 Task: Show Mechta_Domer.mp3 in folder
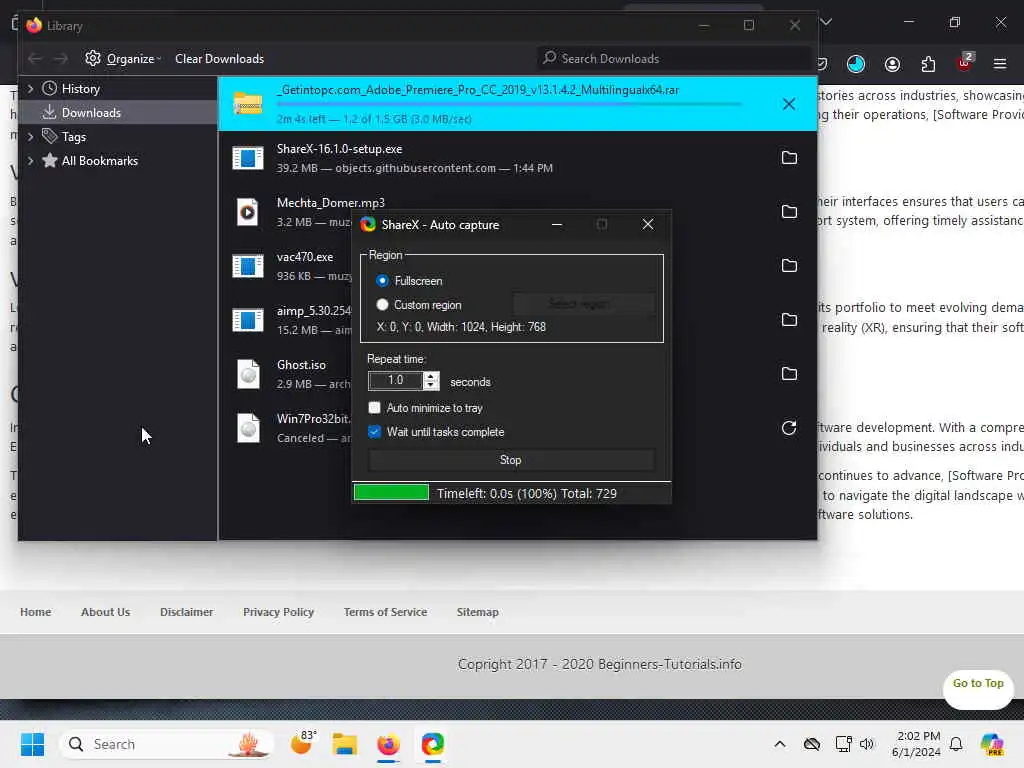click(x=789, y=212)
